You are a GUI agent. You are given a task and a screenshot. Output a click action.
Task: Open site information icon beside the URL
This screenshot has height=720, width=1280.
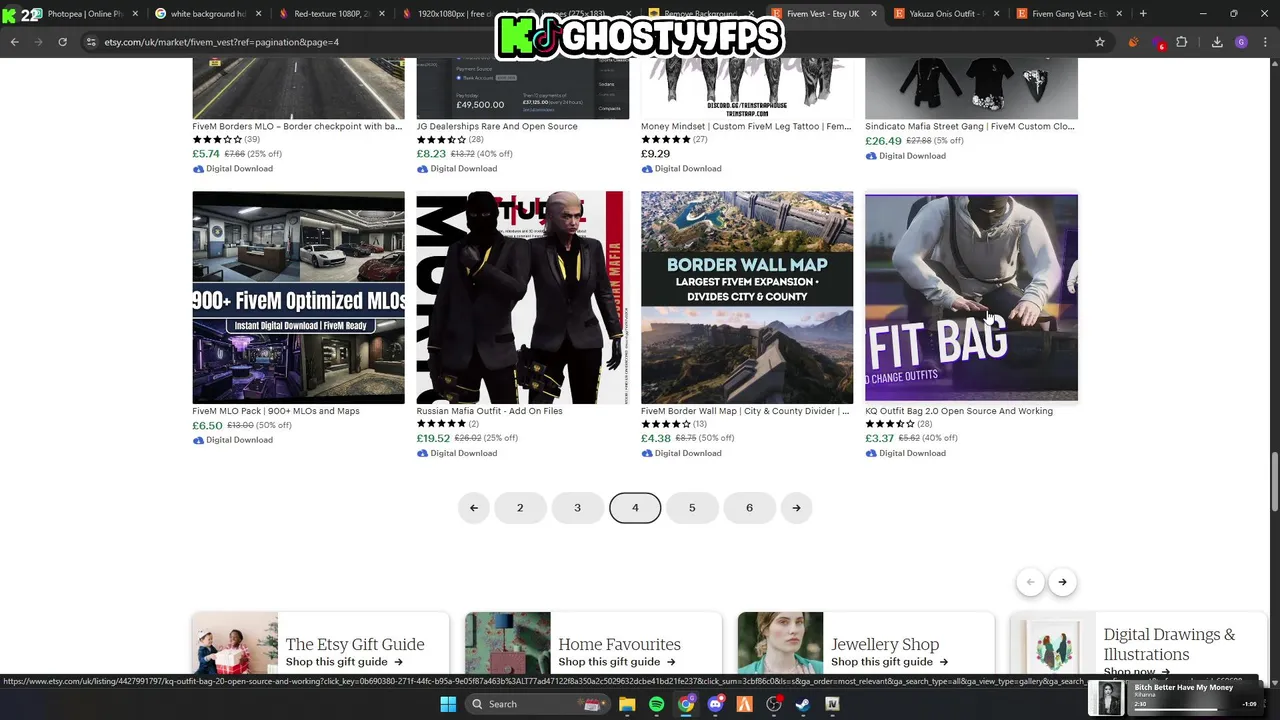point(91,42)
